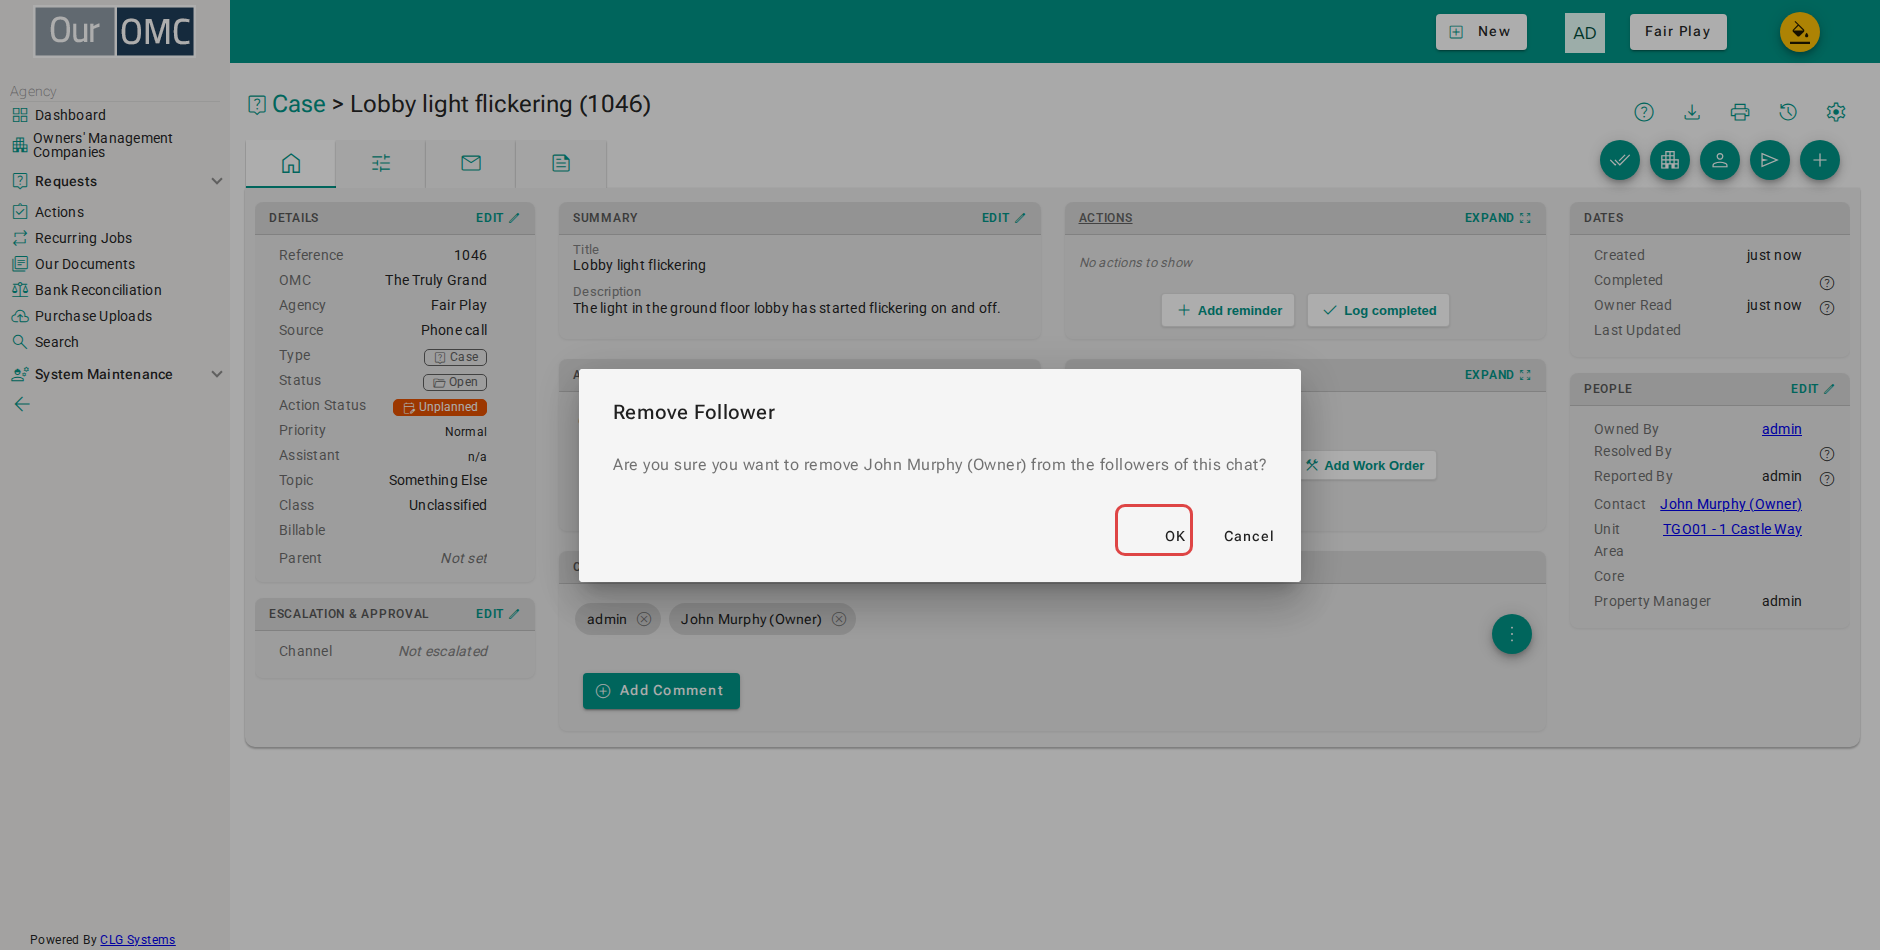Viewport: 1880px width, 950px height.
Task: Open the TG001 - 1 Castle Way link
Action: click(1732, 529)
